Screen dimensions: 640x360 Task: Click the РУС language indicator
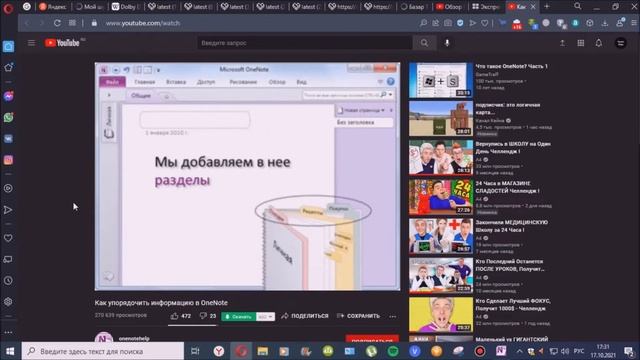tap(579, 351)
